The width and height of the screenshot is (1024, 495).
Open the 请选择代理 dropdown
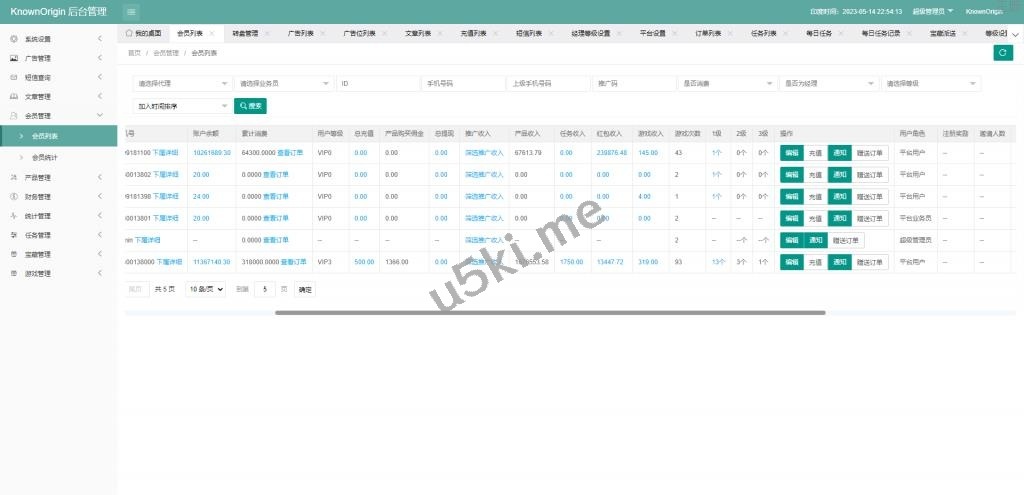[x=182, y=84]
